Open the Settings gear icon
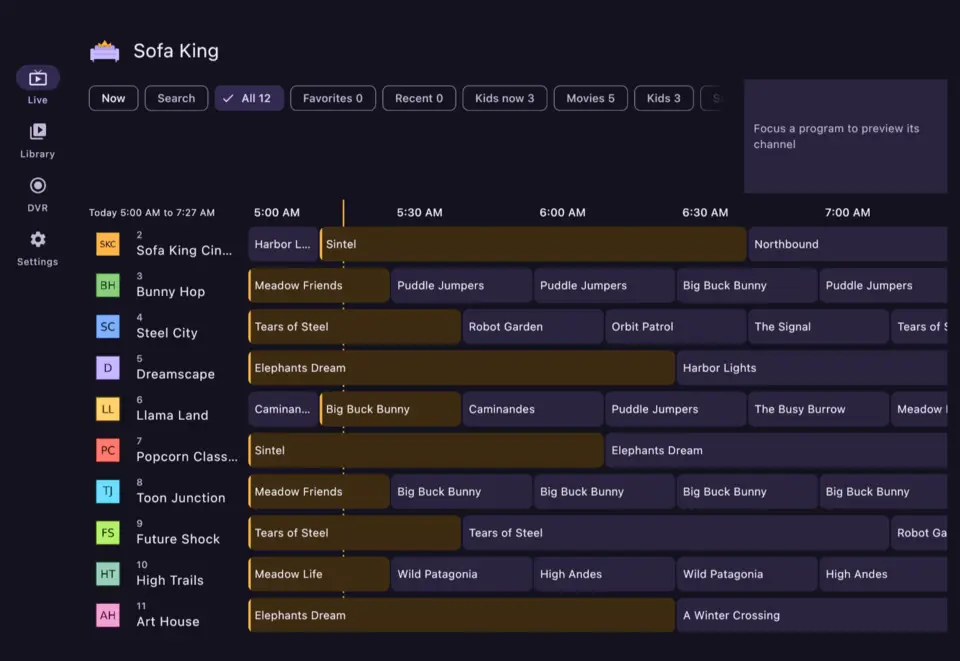 [37, 239]
